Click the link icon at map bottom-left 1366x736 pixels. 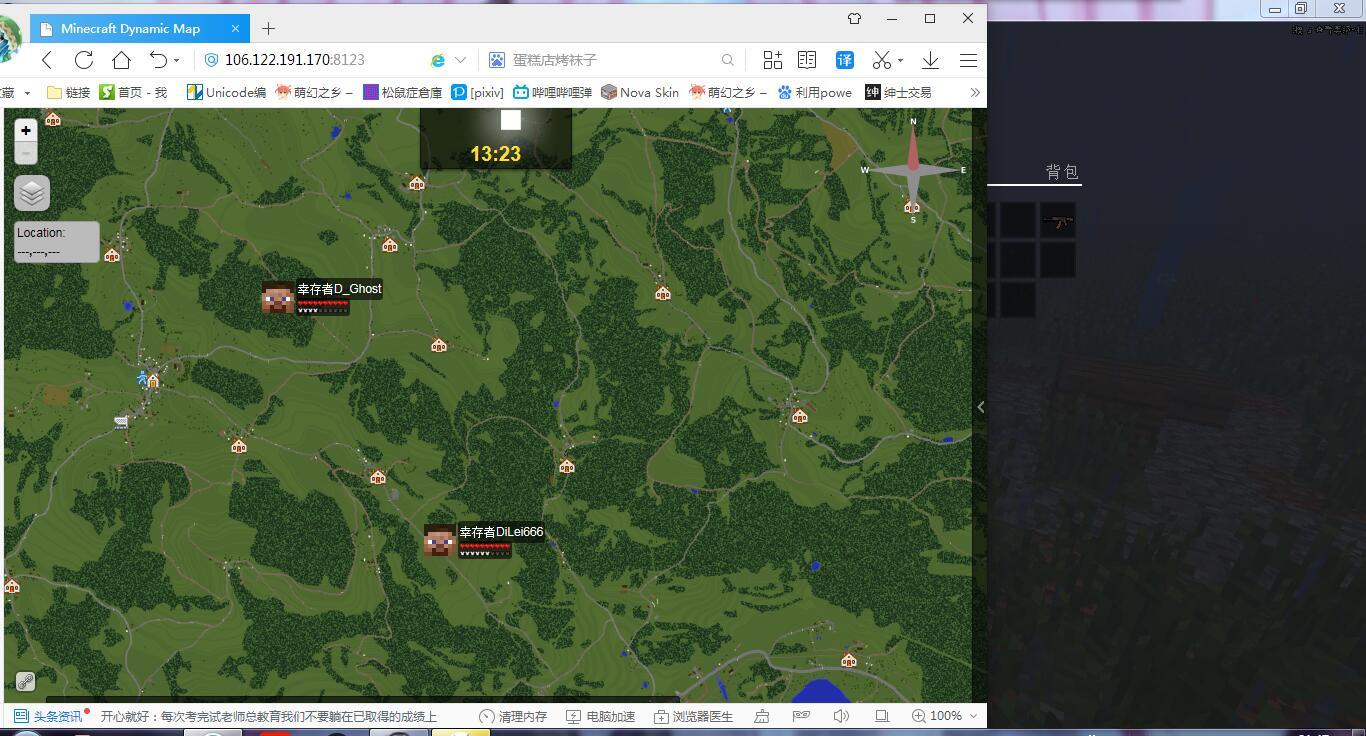point(26,681)
